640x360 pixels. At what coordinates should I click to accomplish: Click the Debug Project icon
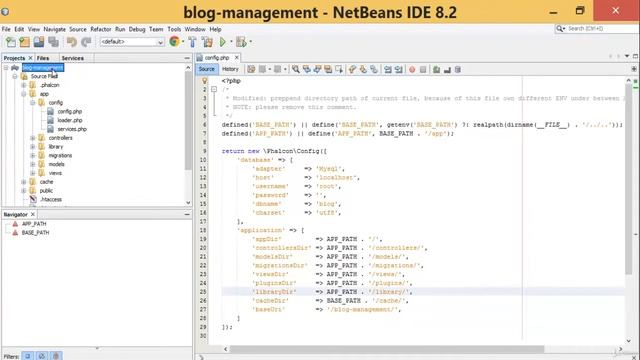(x=241, y=42)
